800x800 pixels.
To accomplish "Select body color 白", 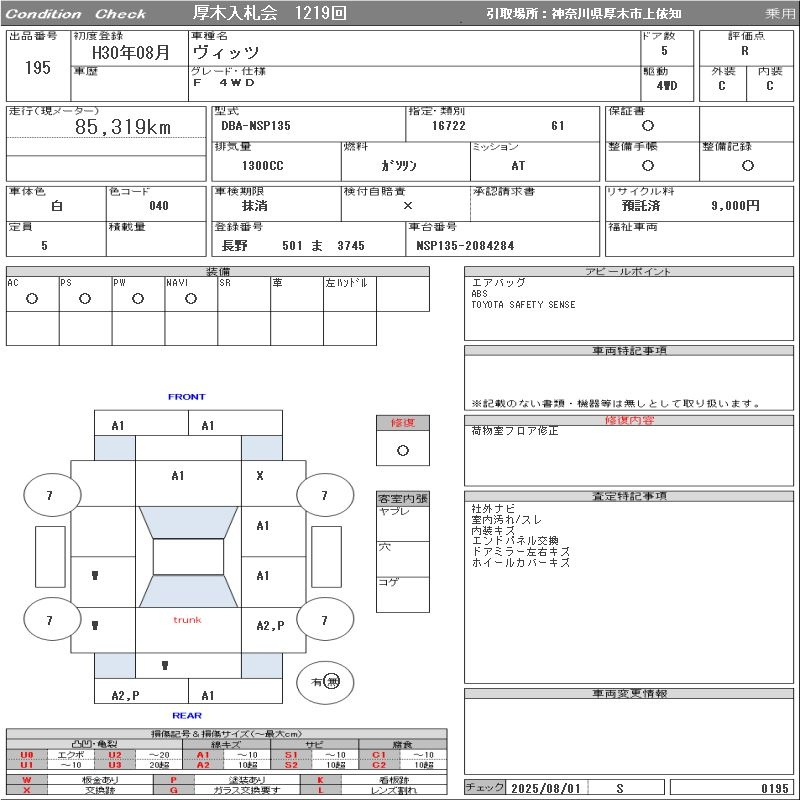I will [x=57, y=206].
